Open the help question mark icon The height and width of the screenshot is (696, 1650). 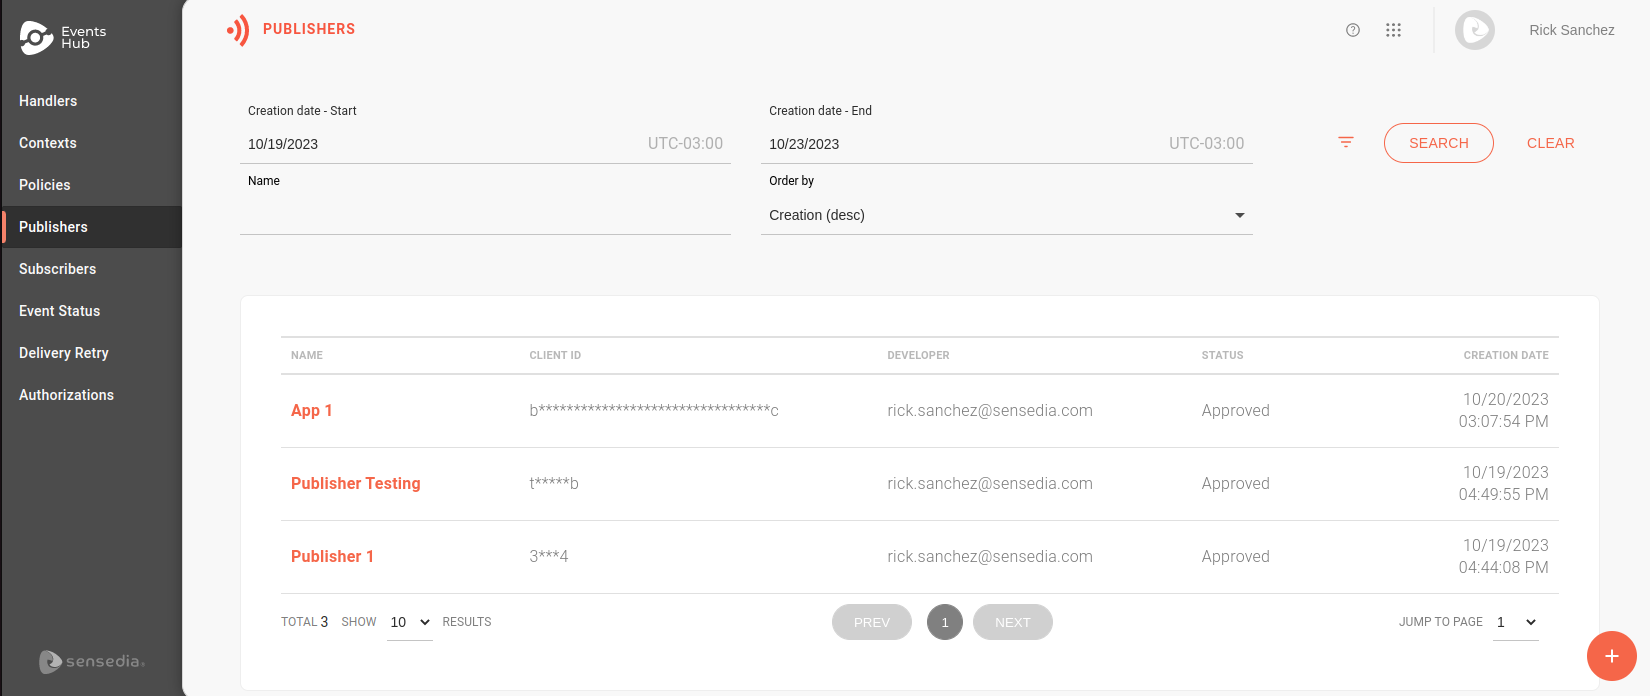(x=1353, y=30)
